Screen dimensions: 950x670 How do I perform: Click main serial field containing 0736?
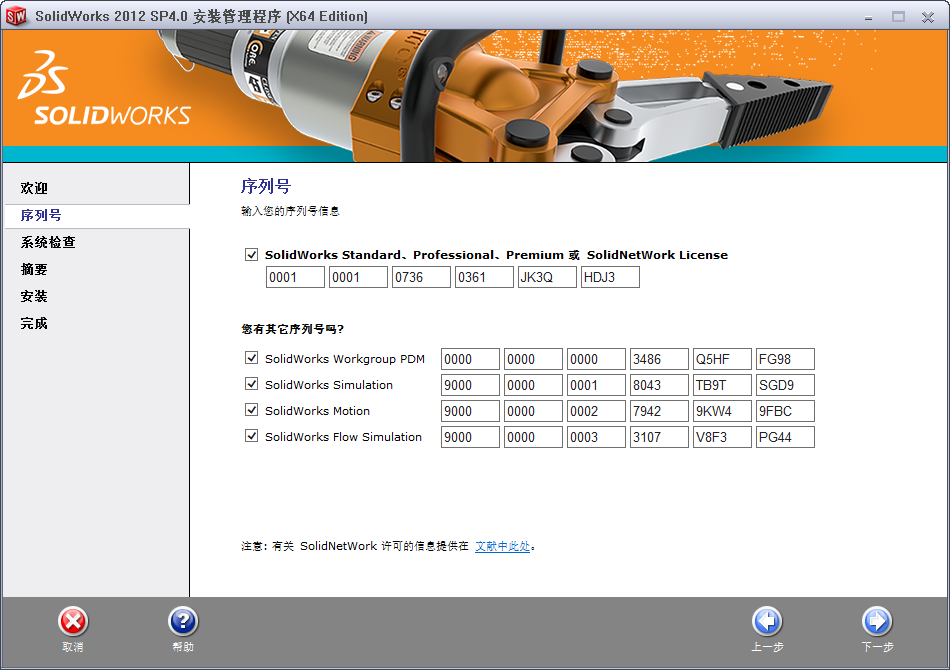pyautogui.click(x=421, y=277)
